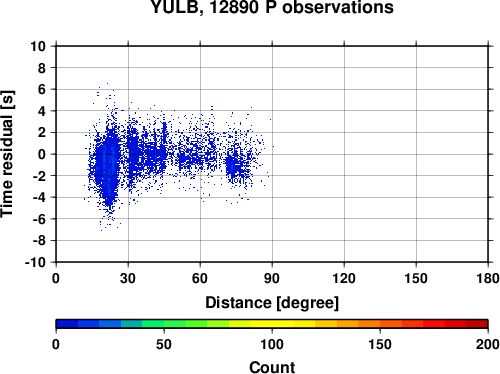Click the 90 tick label on distance axis
The image size is (500, 374).
click(272, 278)
